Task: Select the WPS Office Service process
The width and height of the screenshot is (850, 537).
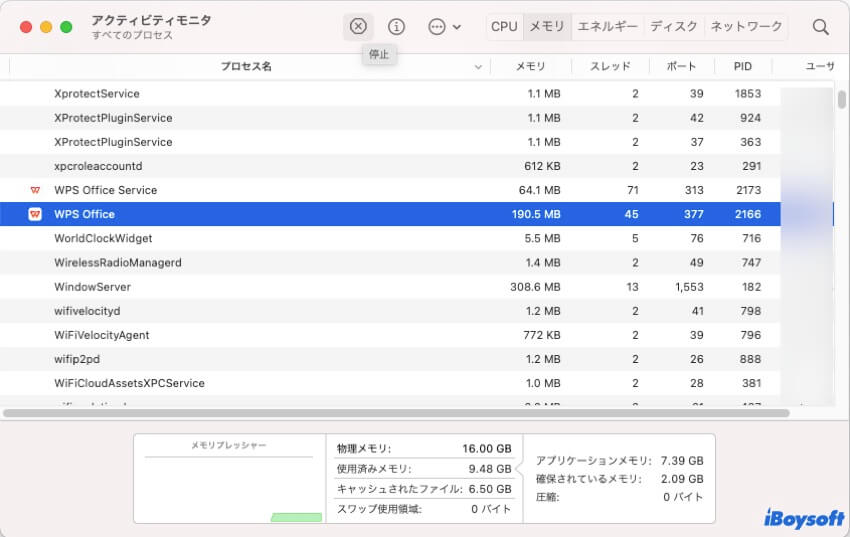Action: (x=390, y=190)
